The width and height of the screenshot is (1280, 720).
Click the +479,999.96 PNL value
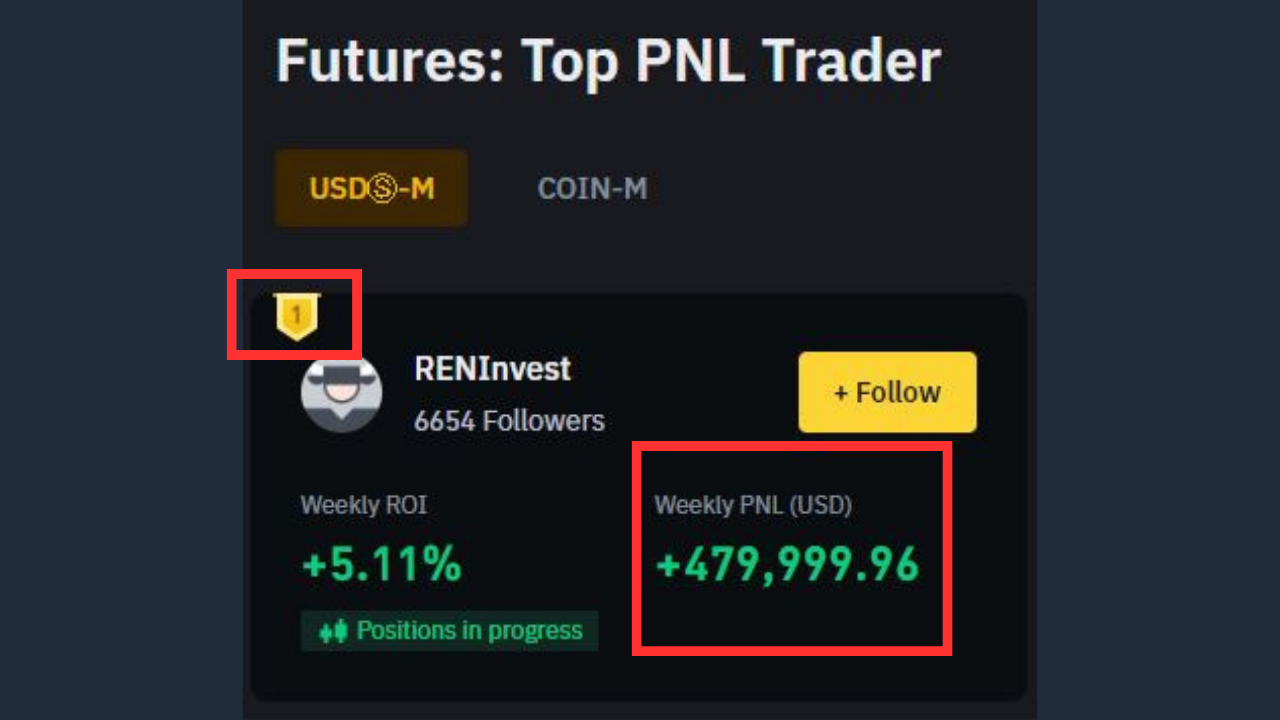(x=787, y=565)
